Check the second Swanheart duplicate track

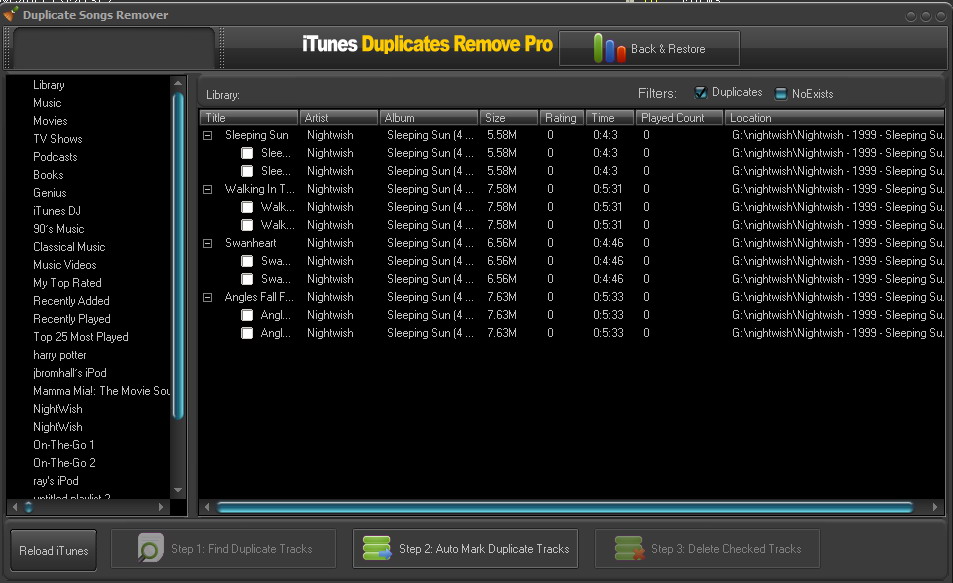pyautogui.click(x=247, y=279)
